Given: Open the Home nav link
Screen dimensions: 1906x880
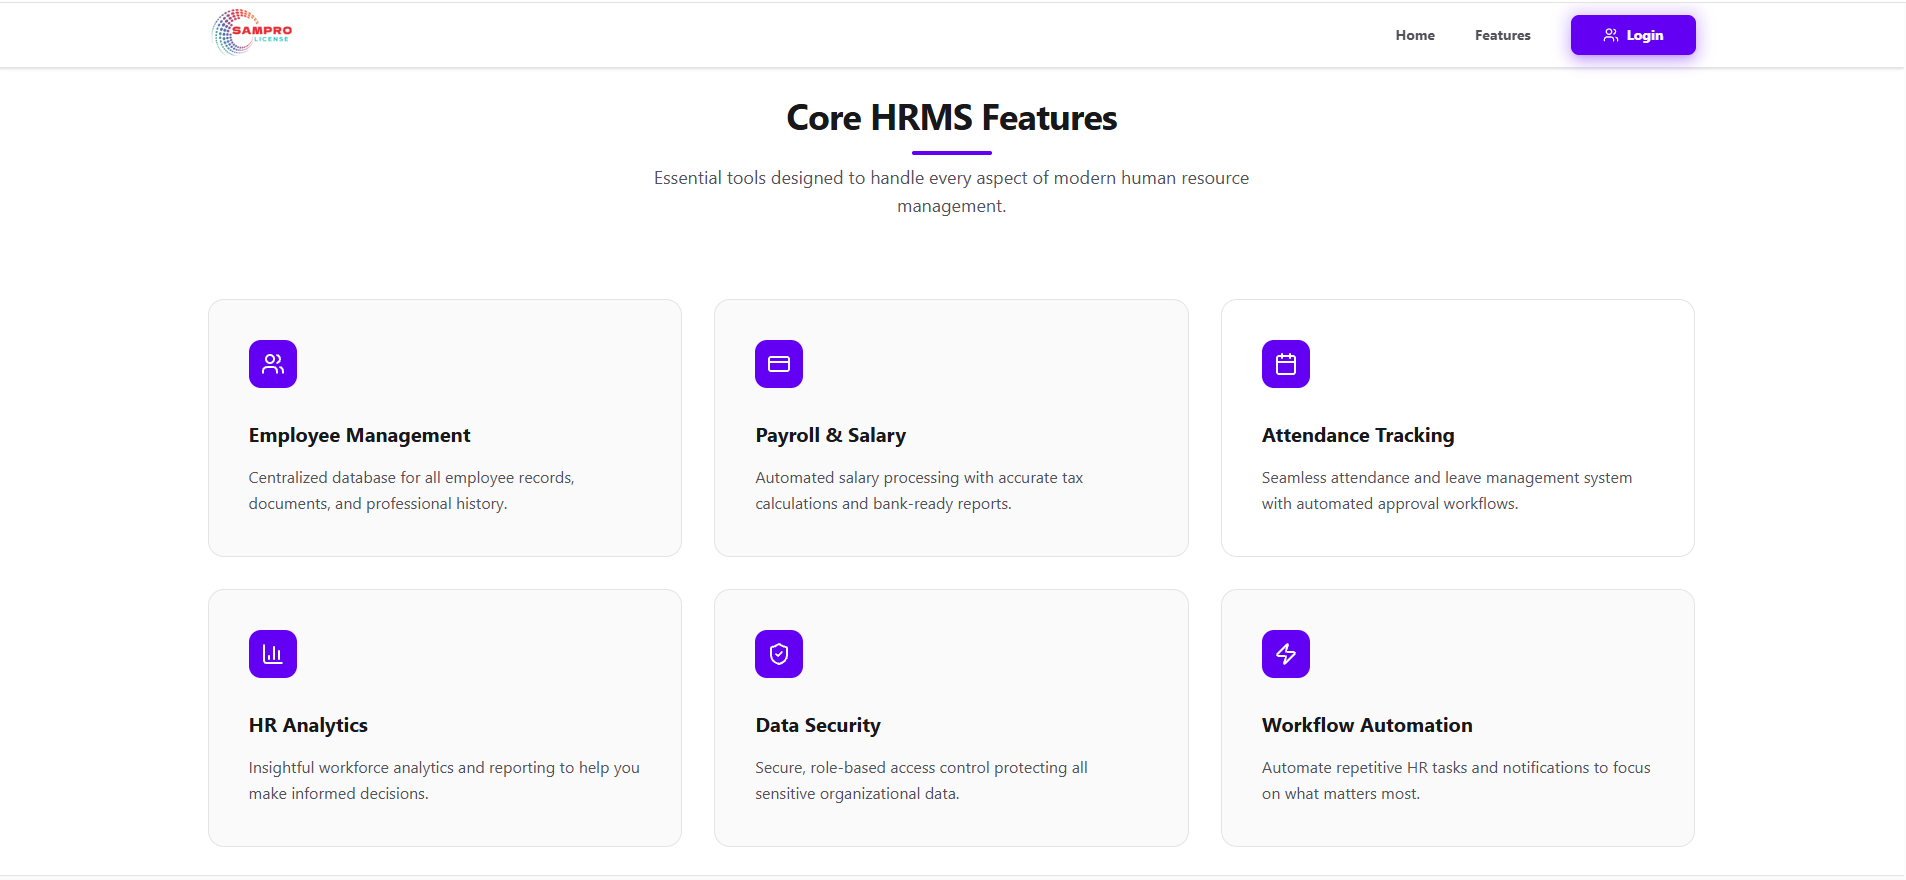Looking at the screenshot, I should [x=1415, y=35].
